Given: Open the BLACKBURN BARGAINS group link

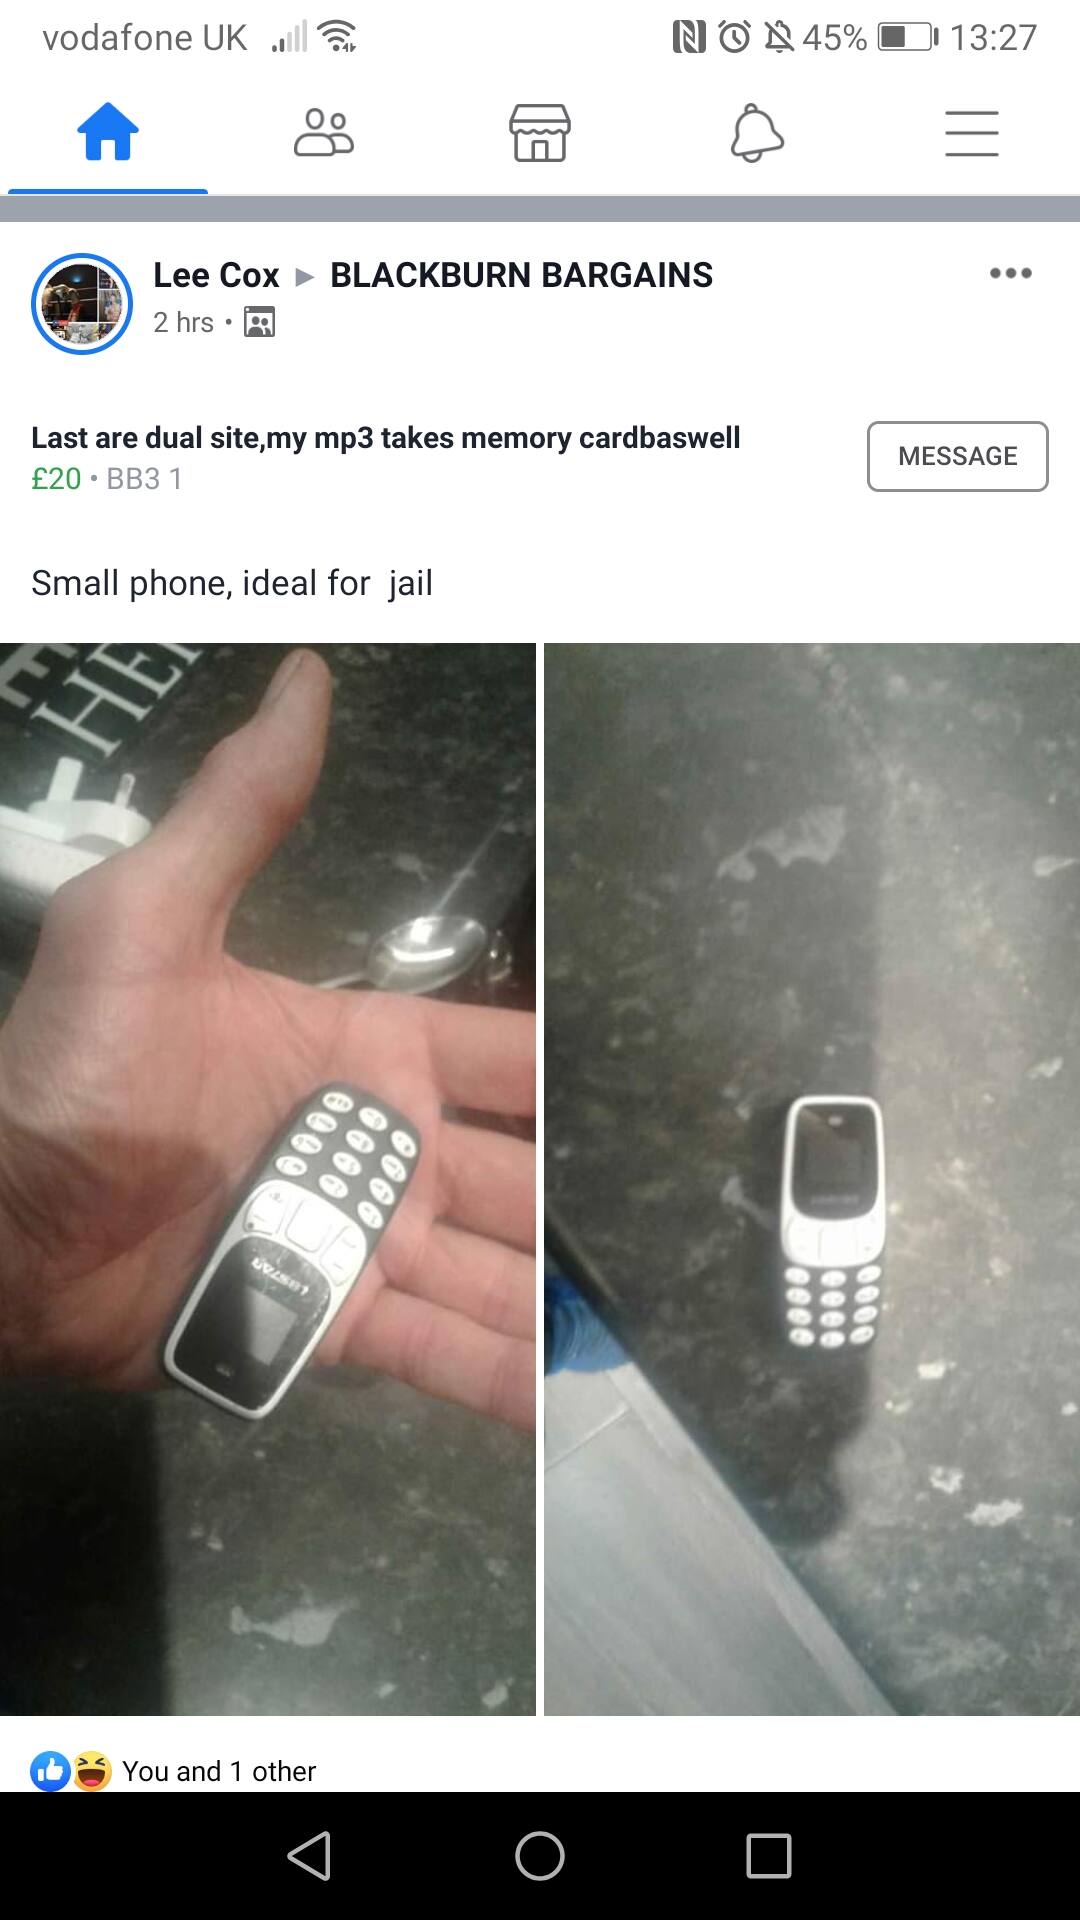Looking at the screenshot, I should [522, 275].
